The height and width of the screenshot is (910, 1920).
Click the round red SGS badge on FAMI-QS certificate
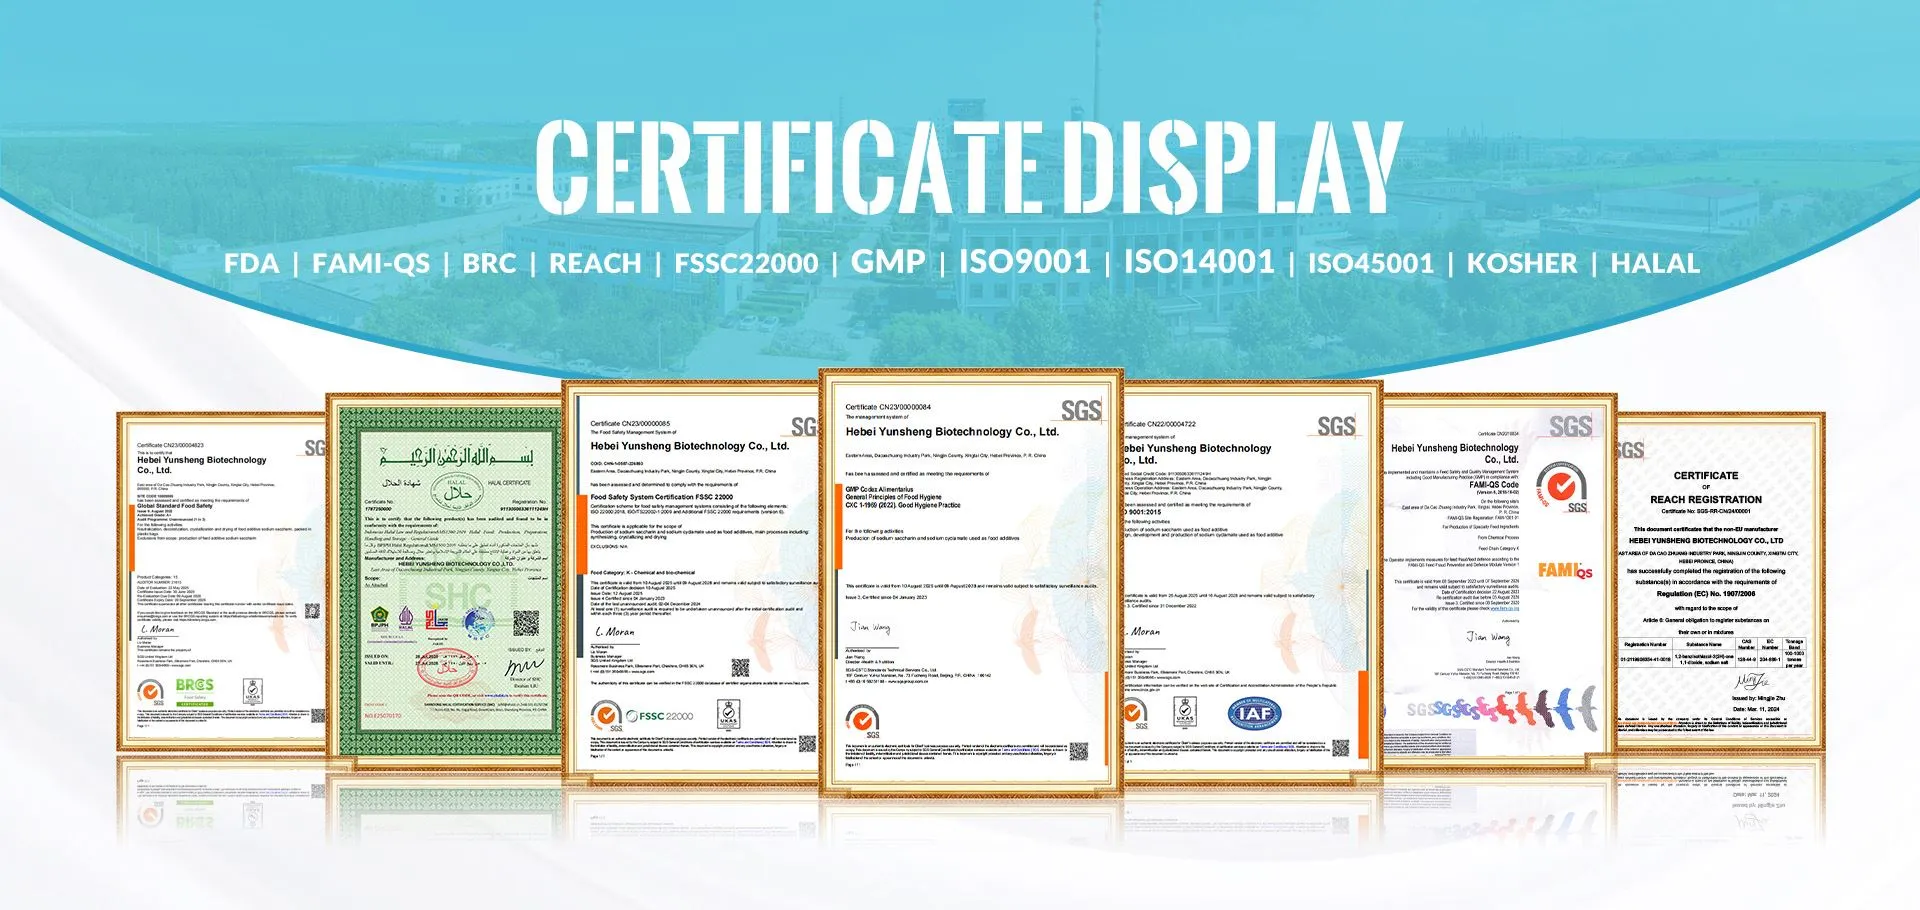pyautogui.click(x=1562, y=486)
